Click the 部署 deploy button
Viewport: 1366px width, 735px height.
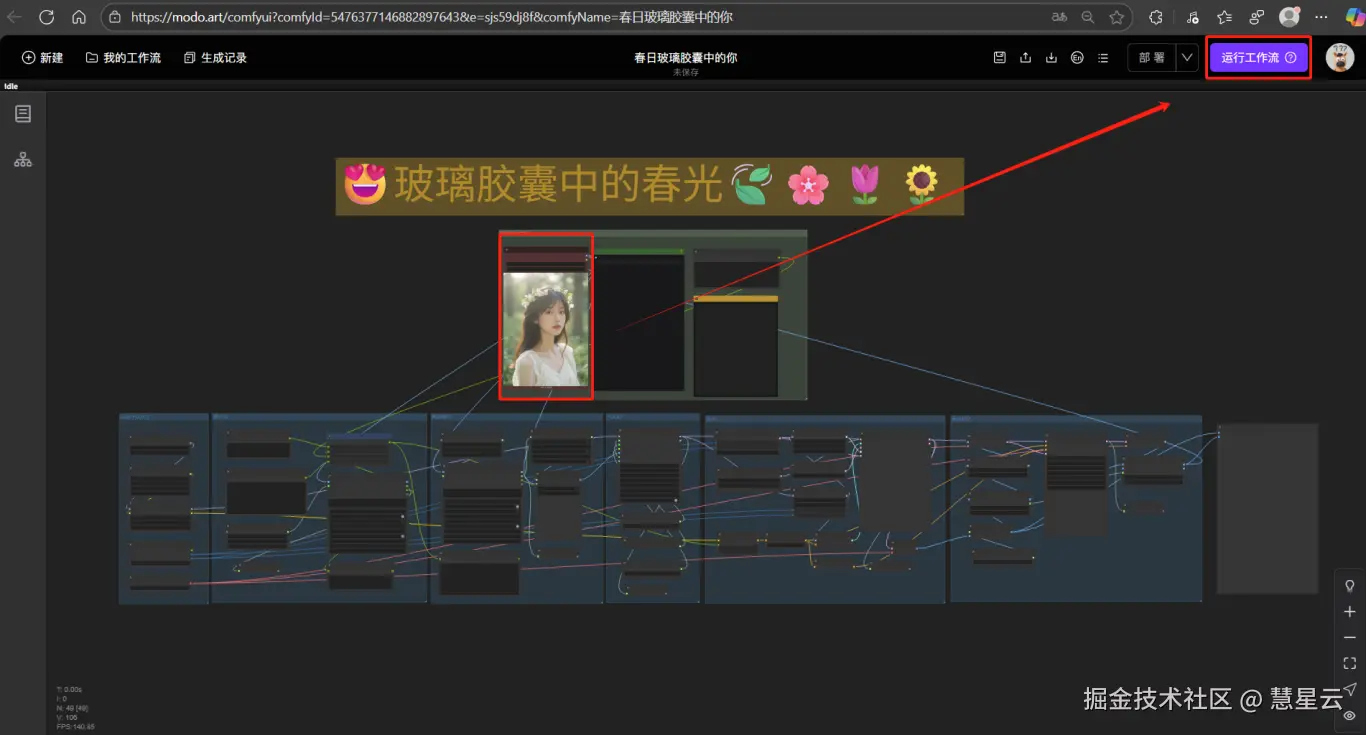(x=1152, y=58)
